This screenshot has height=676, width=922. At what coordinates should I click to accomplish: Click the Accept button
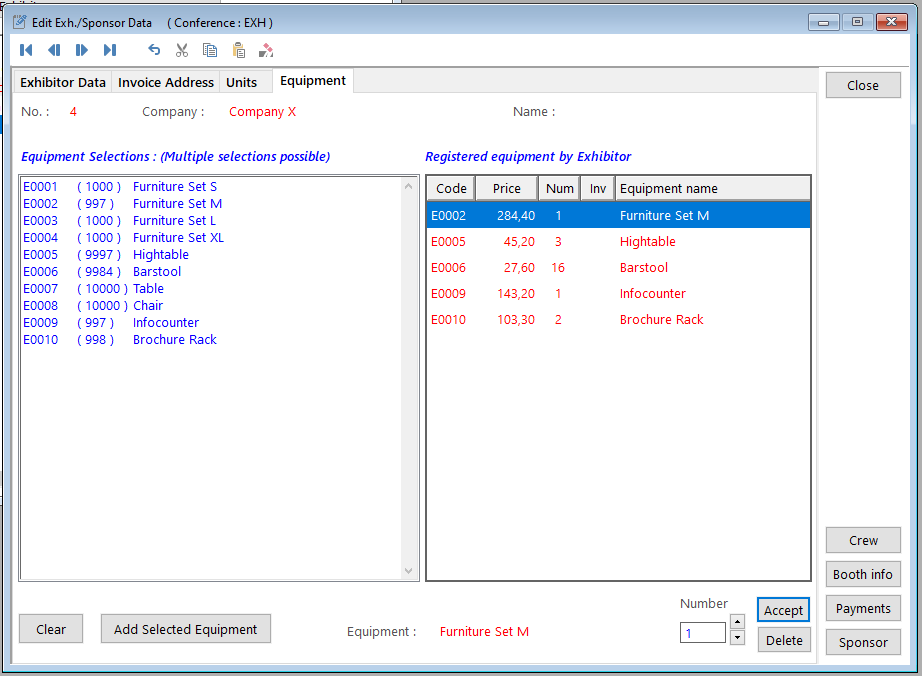pyautogui.click(x=783, y=610)
